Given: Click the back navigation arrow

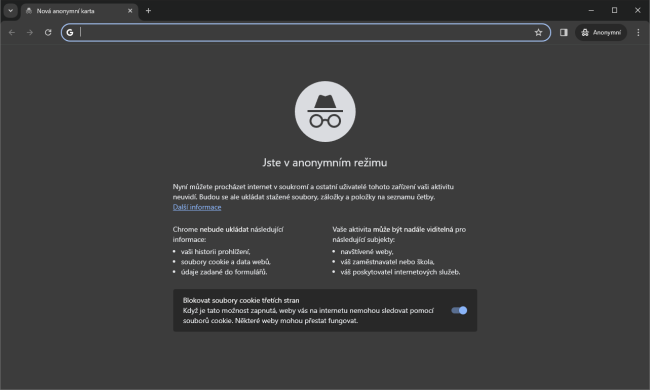Looking at the screenshot, I should [x=12, y=32].
